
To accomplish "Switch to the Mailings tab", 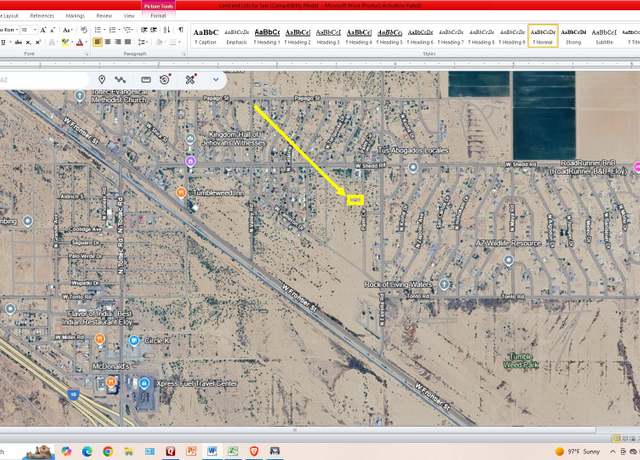I will 75,16.
